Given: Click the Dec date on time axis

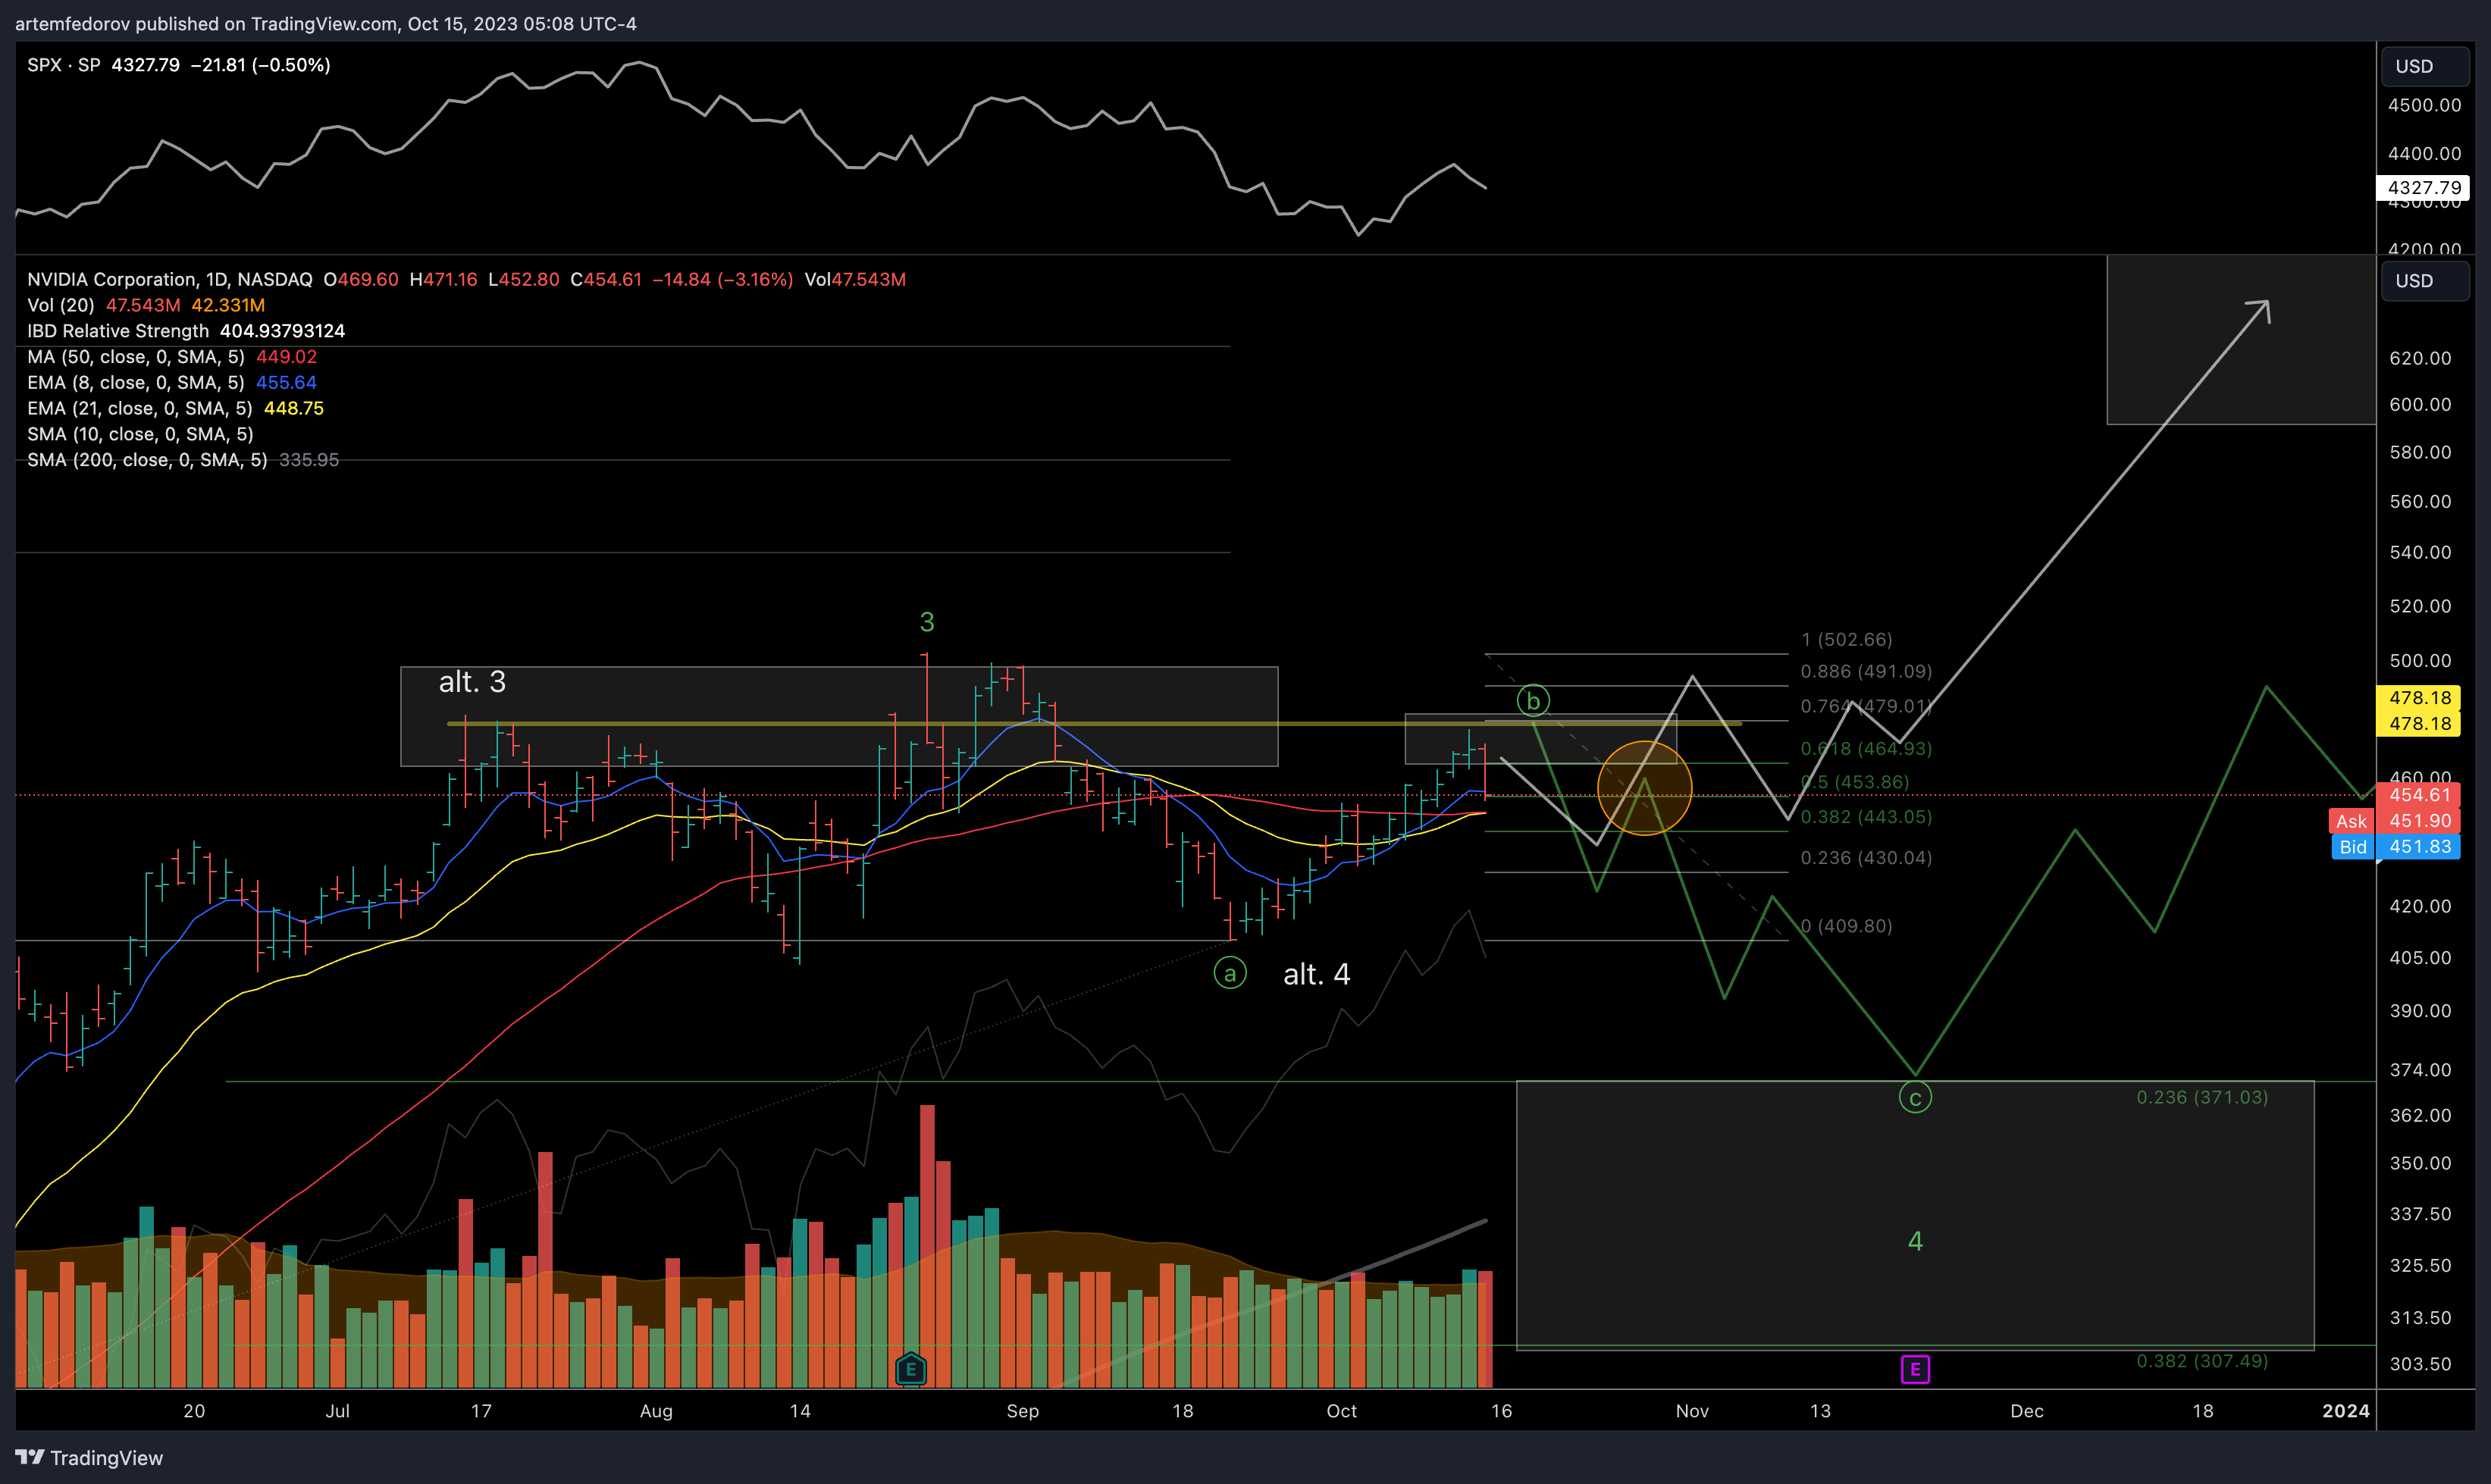Looking at the screenshot, I should [x=2027, y=1411].
